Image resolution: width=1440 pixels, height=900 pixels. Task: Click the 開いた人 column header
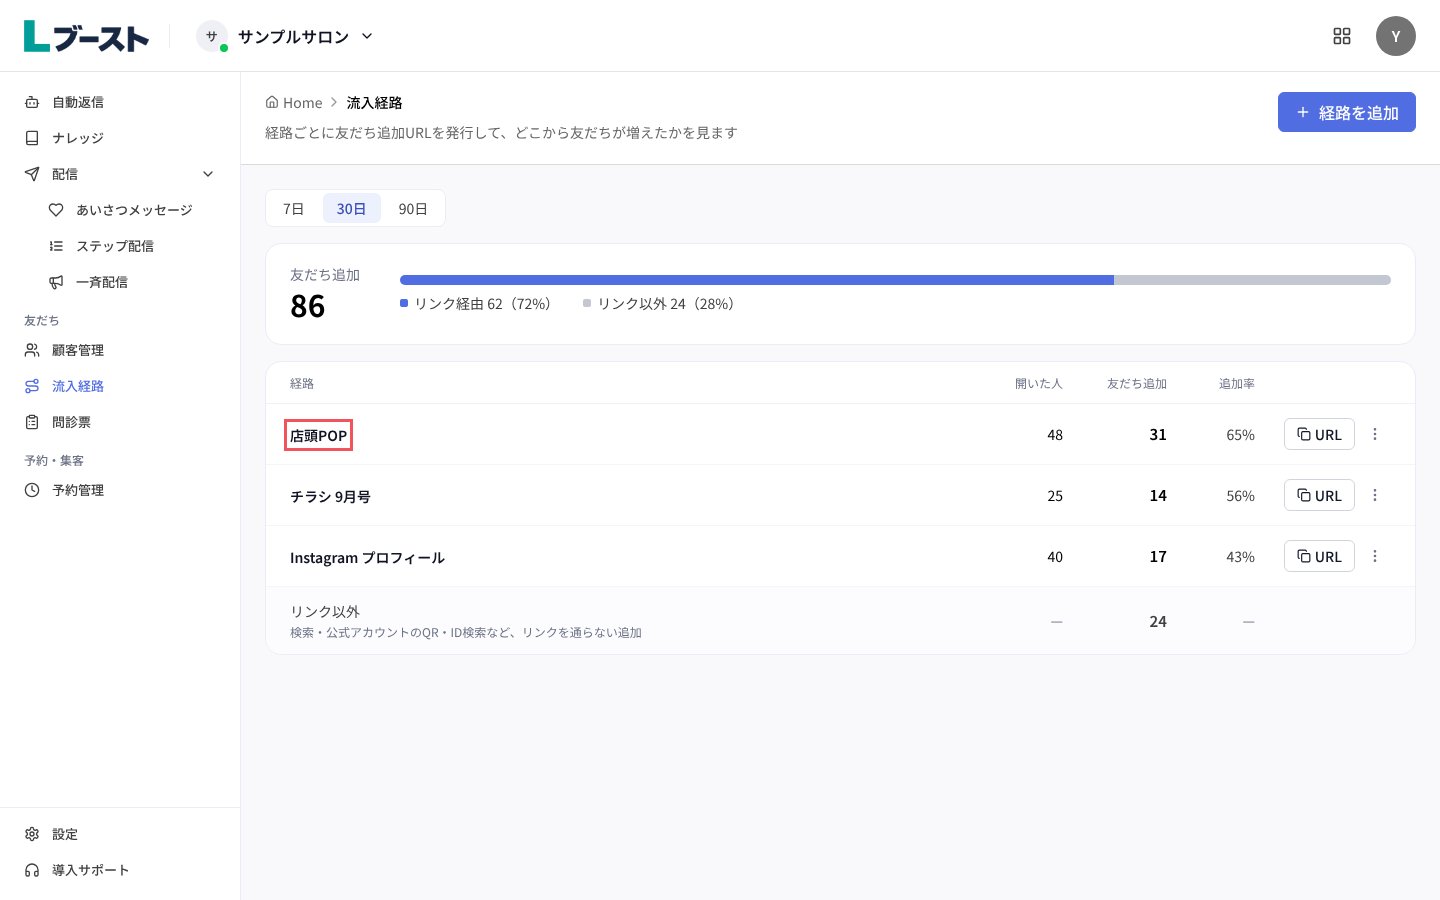pyautogui.click(x=1039, y=383)
